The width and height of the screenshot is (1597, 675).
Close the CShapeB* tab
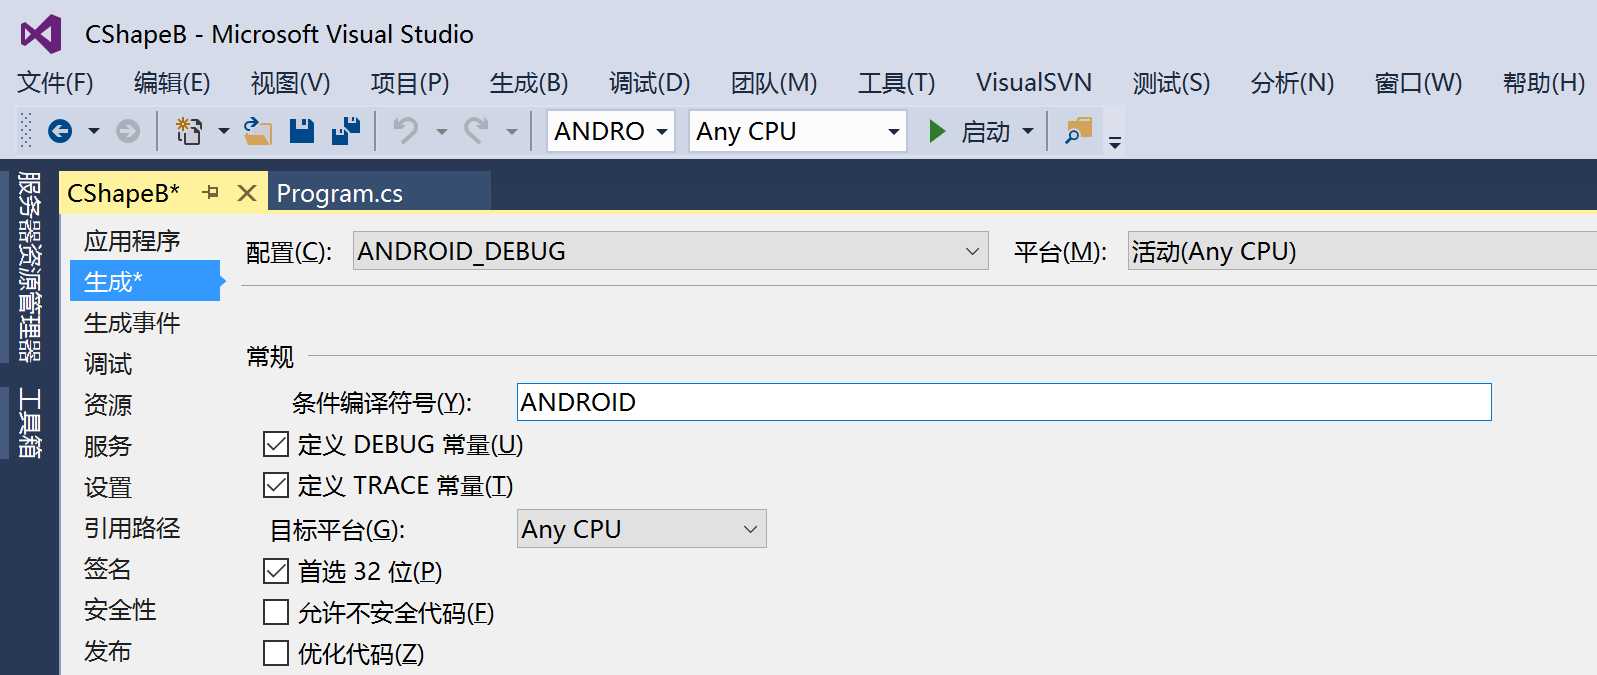point(247,193)
